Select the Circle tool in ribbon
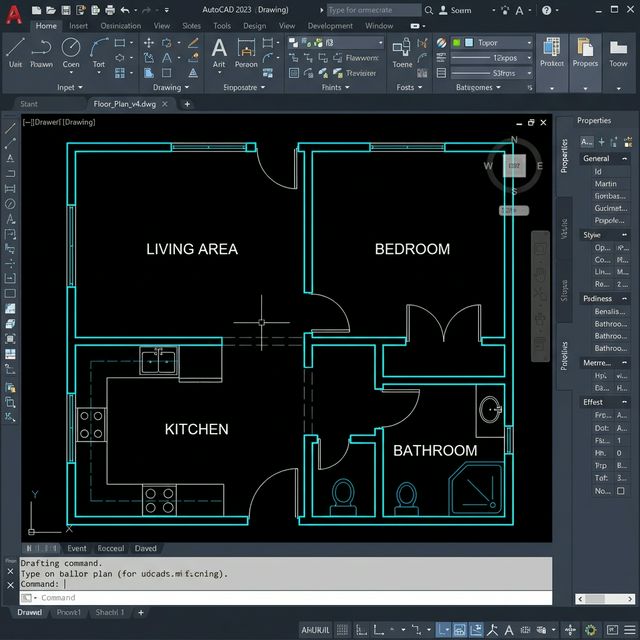640x640 pixels. click(x=71, y=47)
